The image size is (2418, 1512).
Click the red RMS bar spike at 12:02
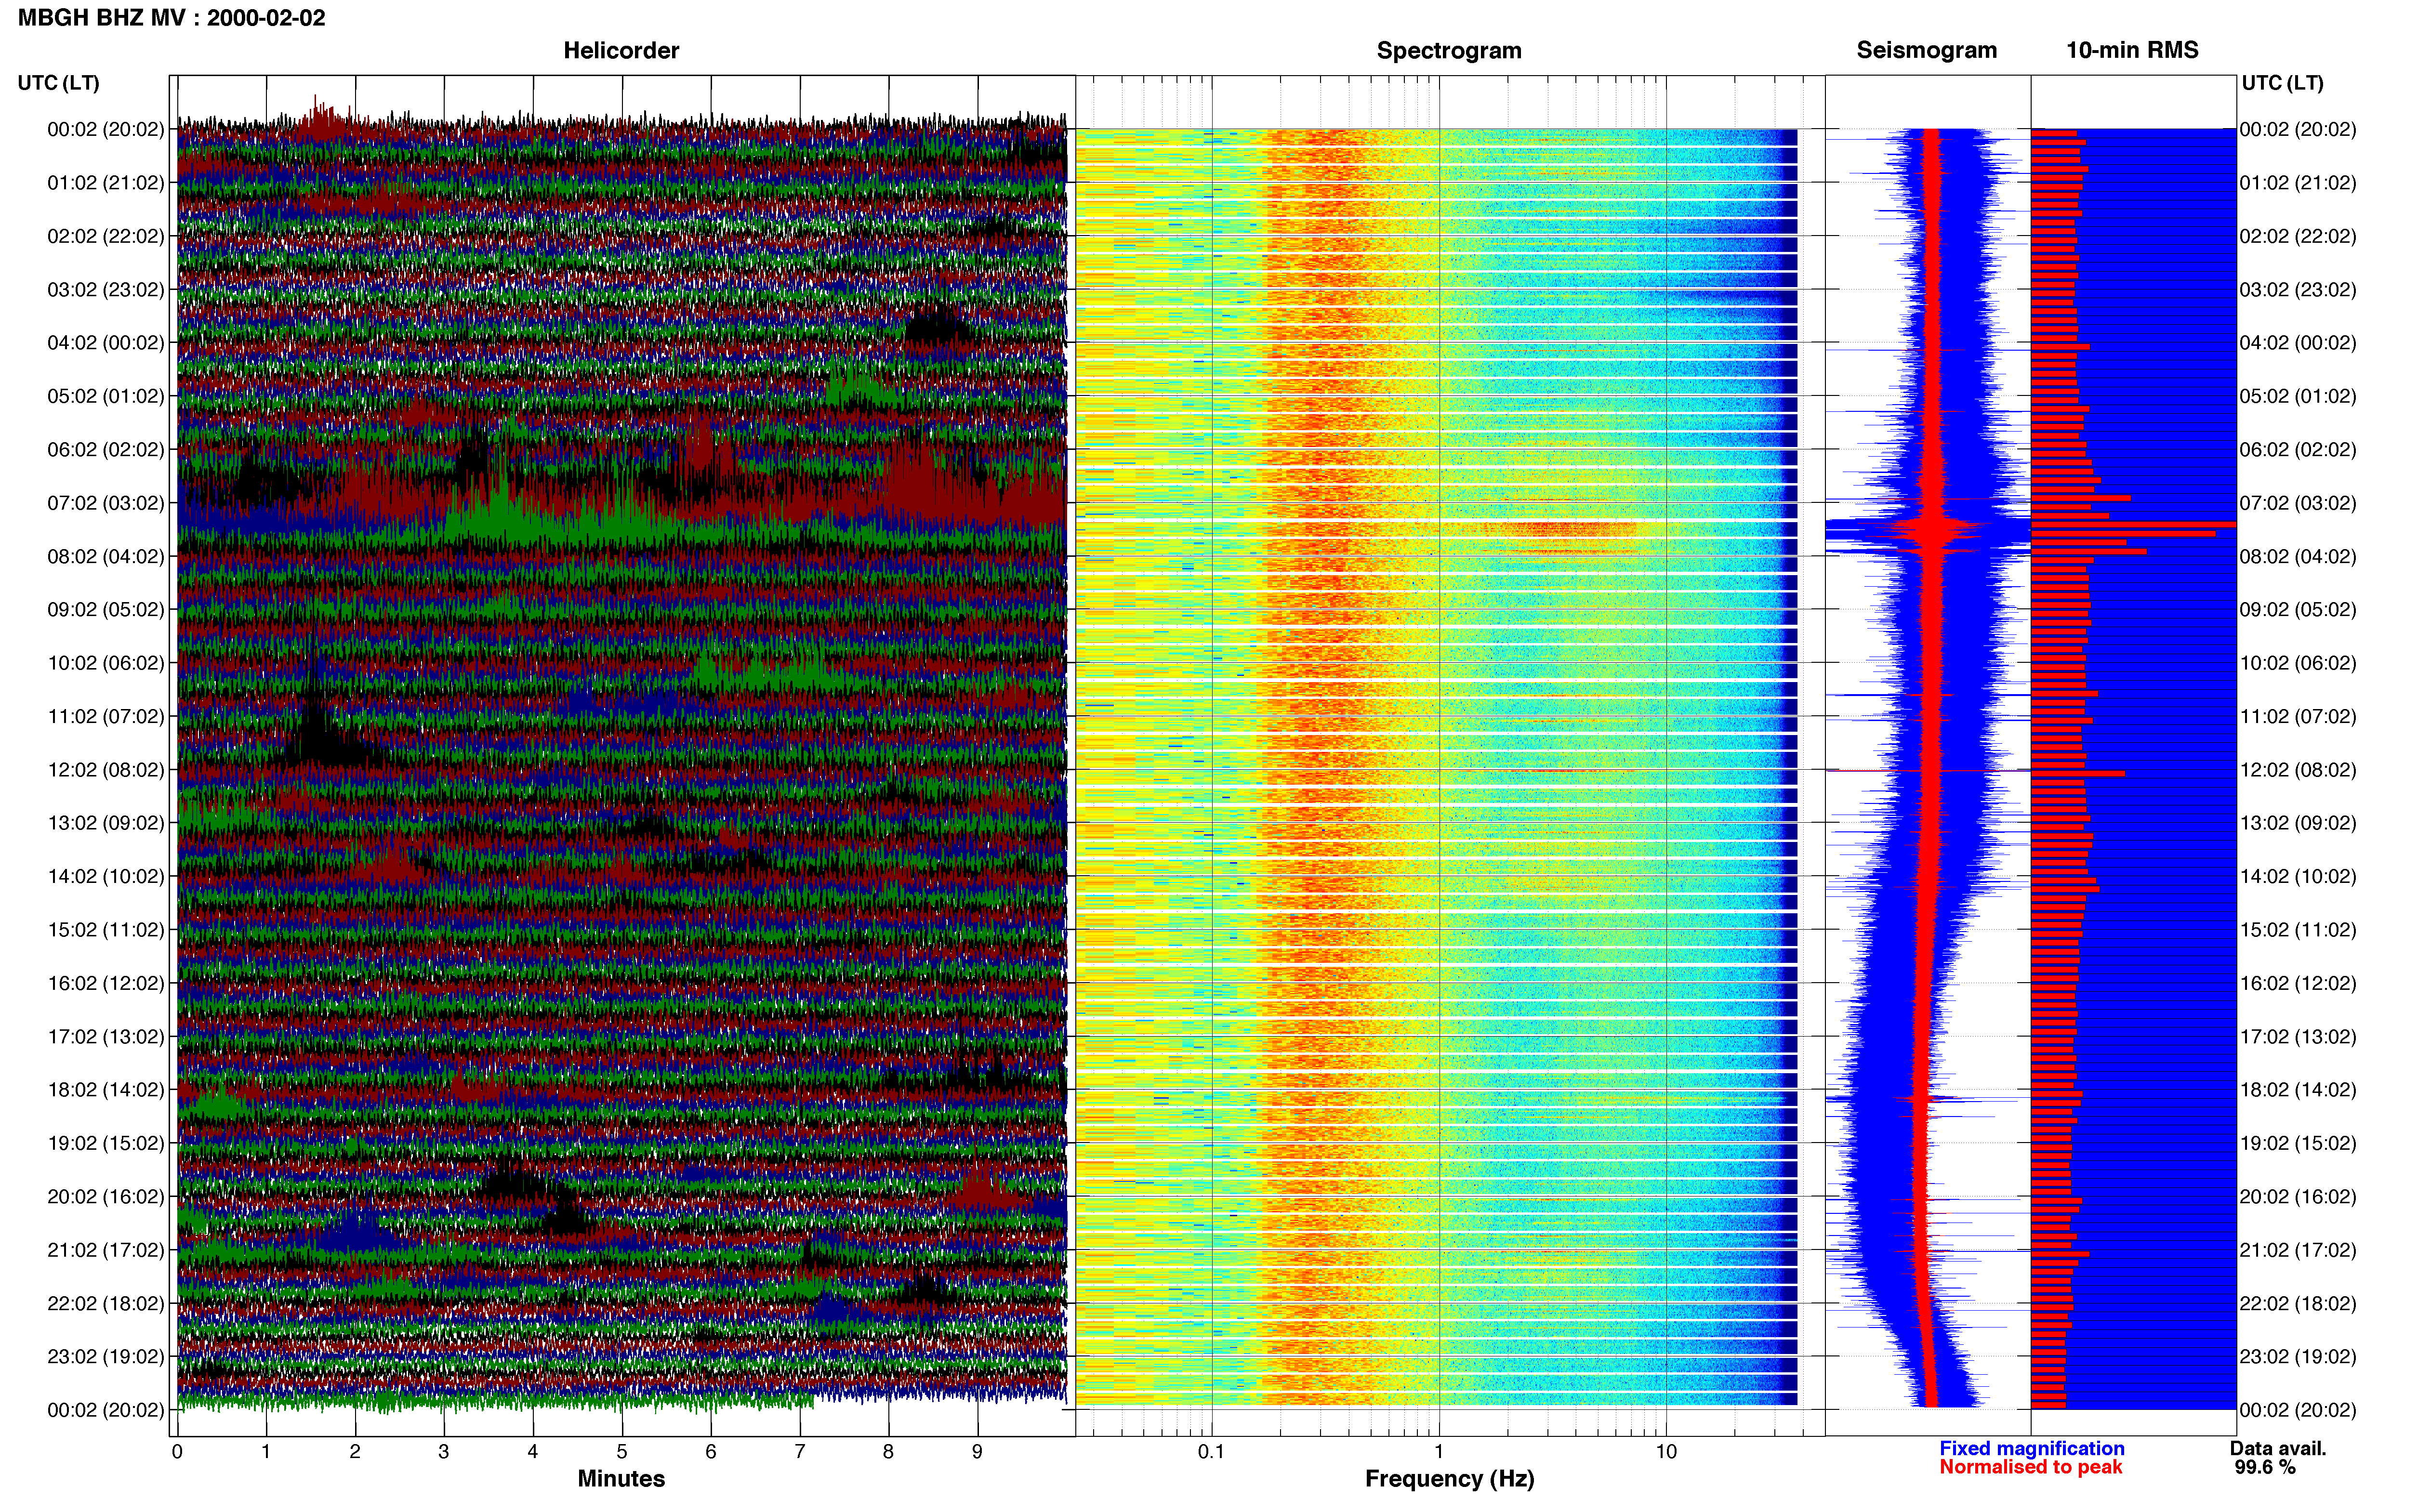[2077, 773]
